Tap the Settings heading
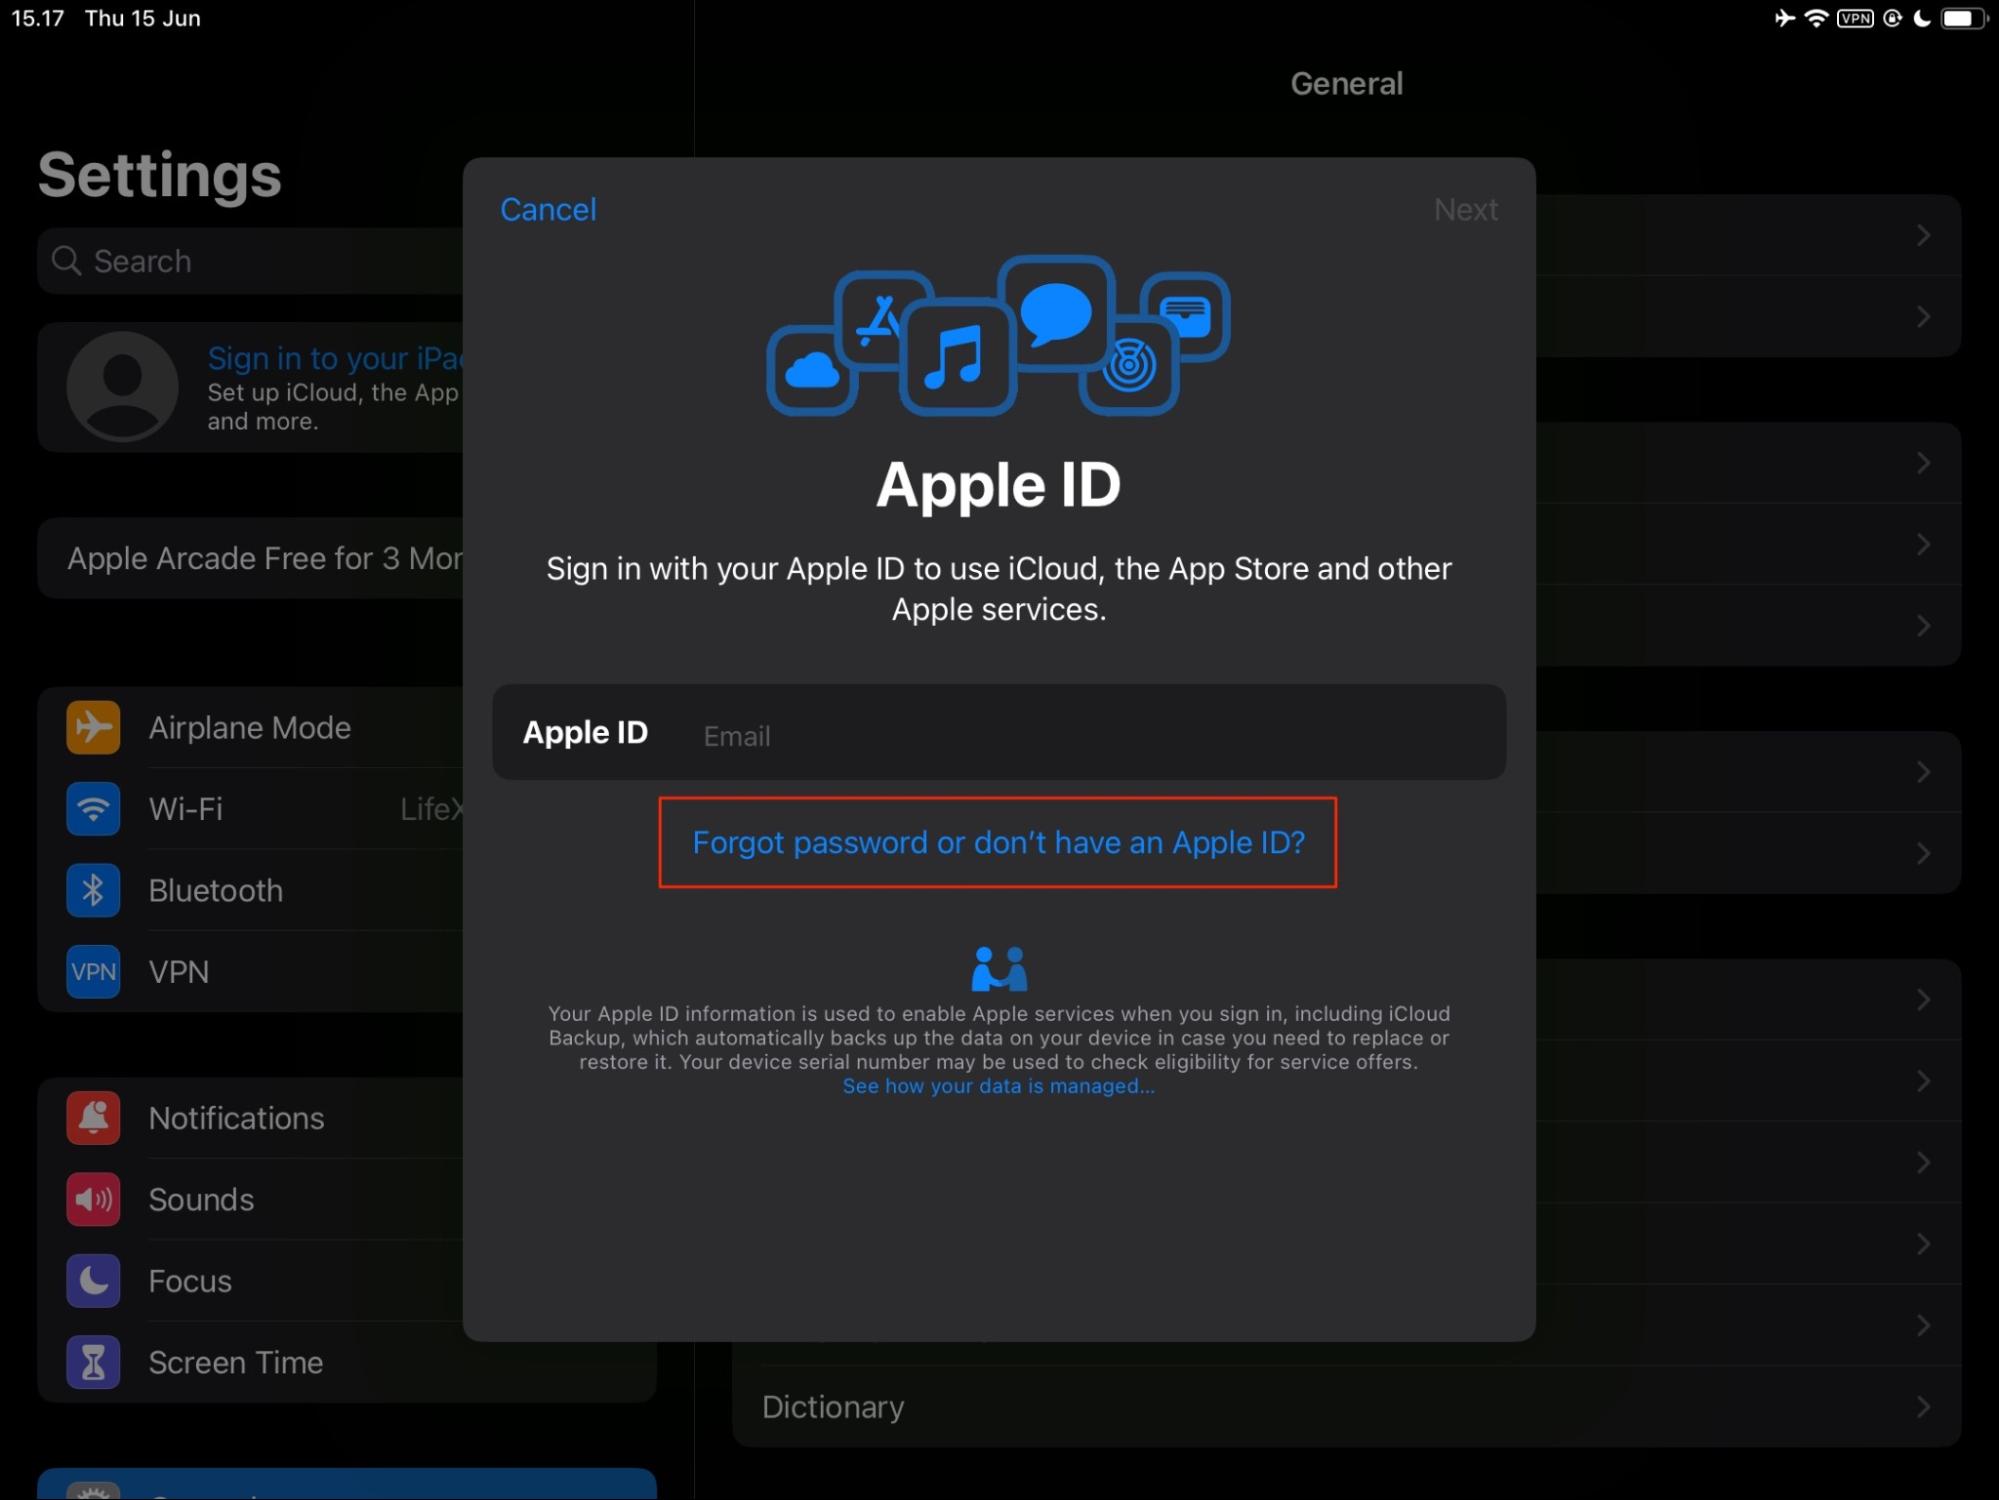Viewport: 1999px width, 1500px height. [x=160, y=176]
